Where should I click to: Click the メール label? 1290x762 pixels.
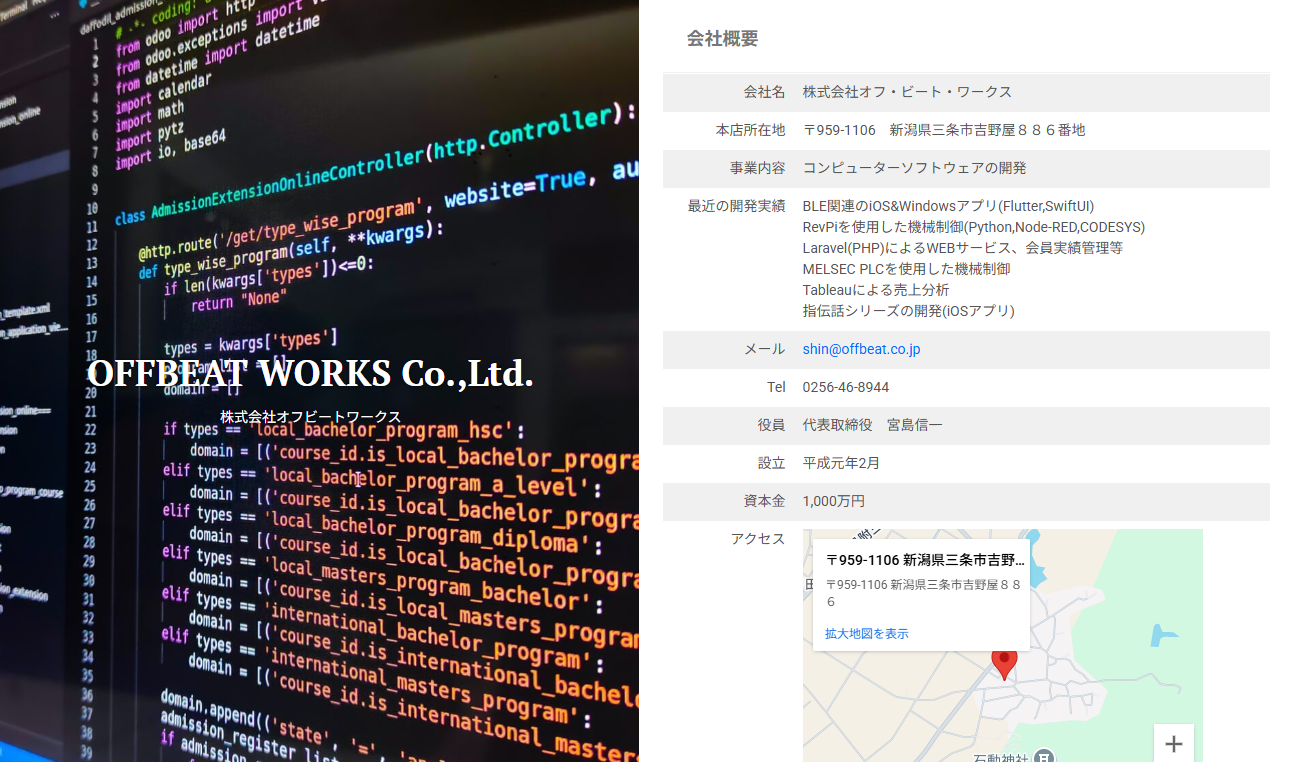pyautogui.click(x=764, y=349)
